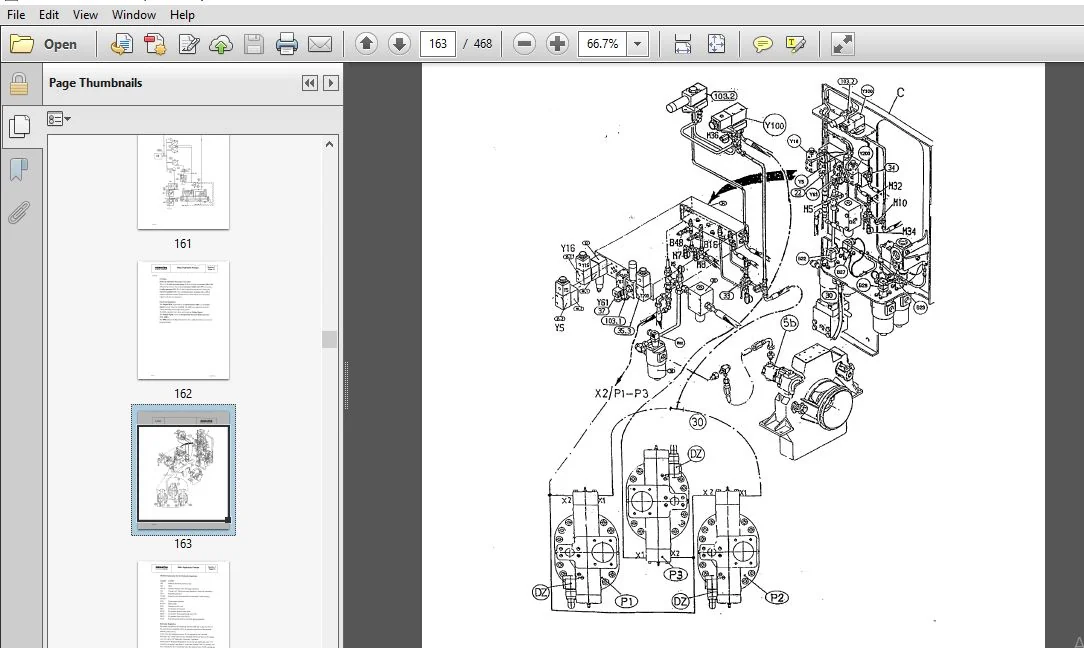Click the Send email envelope icon
This screenshot has height=648, width=1084.
(319, 44)
